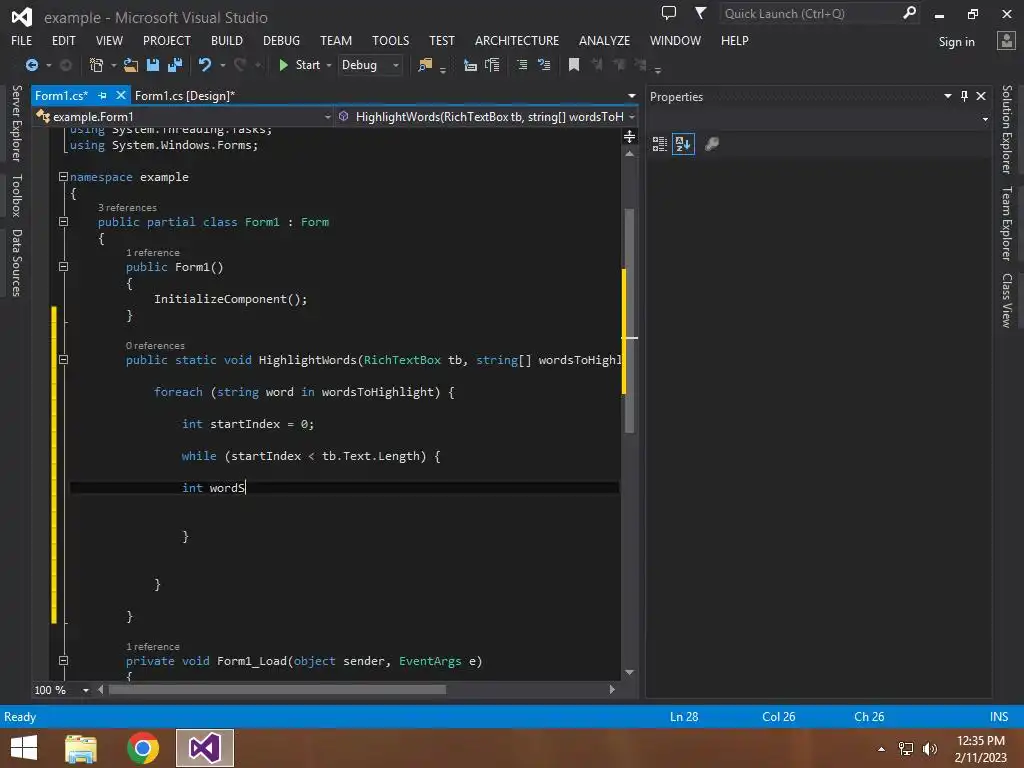The width and height of the screenshot is (1024, 768).
Task: Open the ANALYZE menu
Action: (604, 40)
